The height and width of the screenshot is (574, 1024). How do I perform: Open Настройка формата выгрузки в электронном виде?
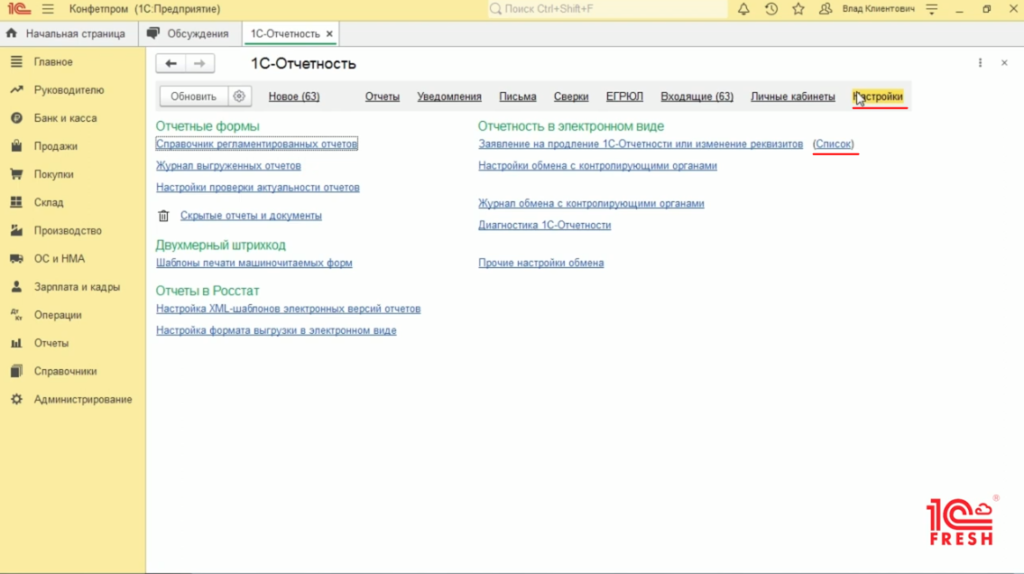pos(276,330)
